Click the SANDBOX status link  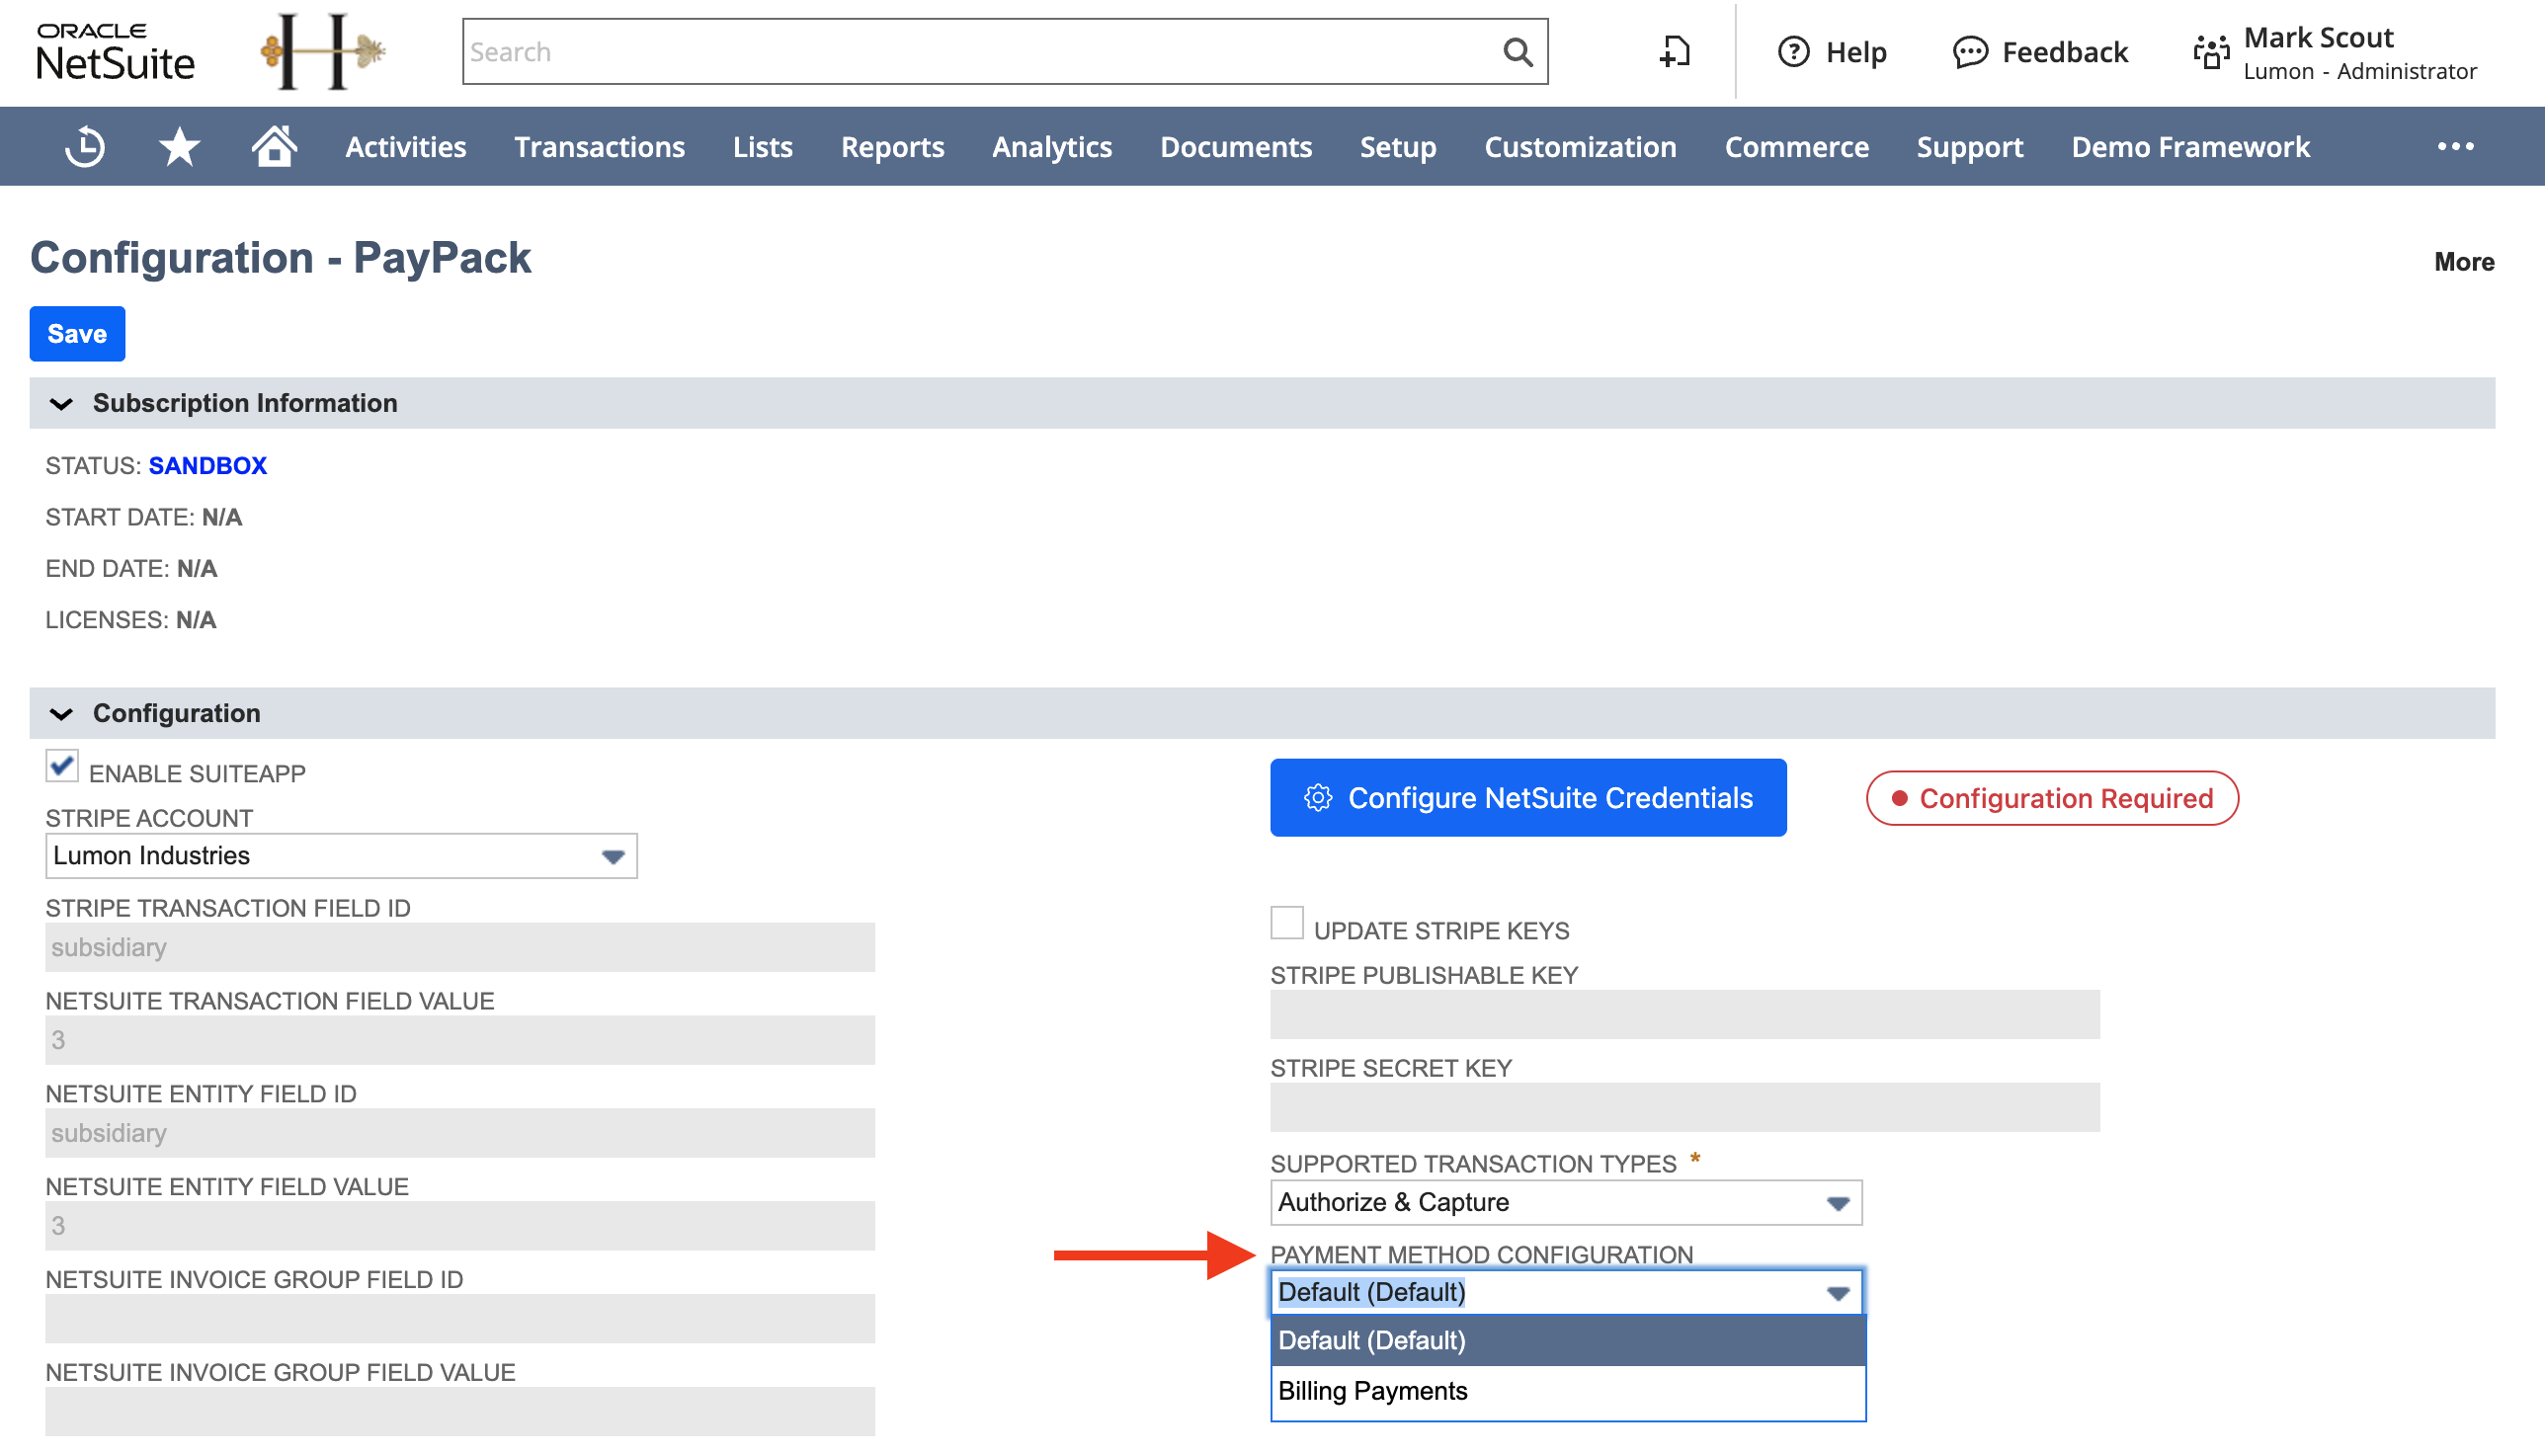click(208, 466)
